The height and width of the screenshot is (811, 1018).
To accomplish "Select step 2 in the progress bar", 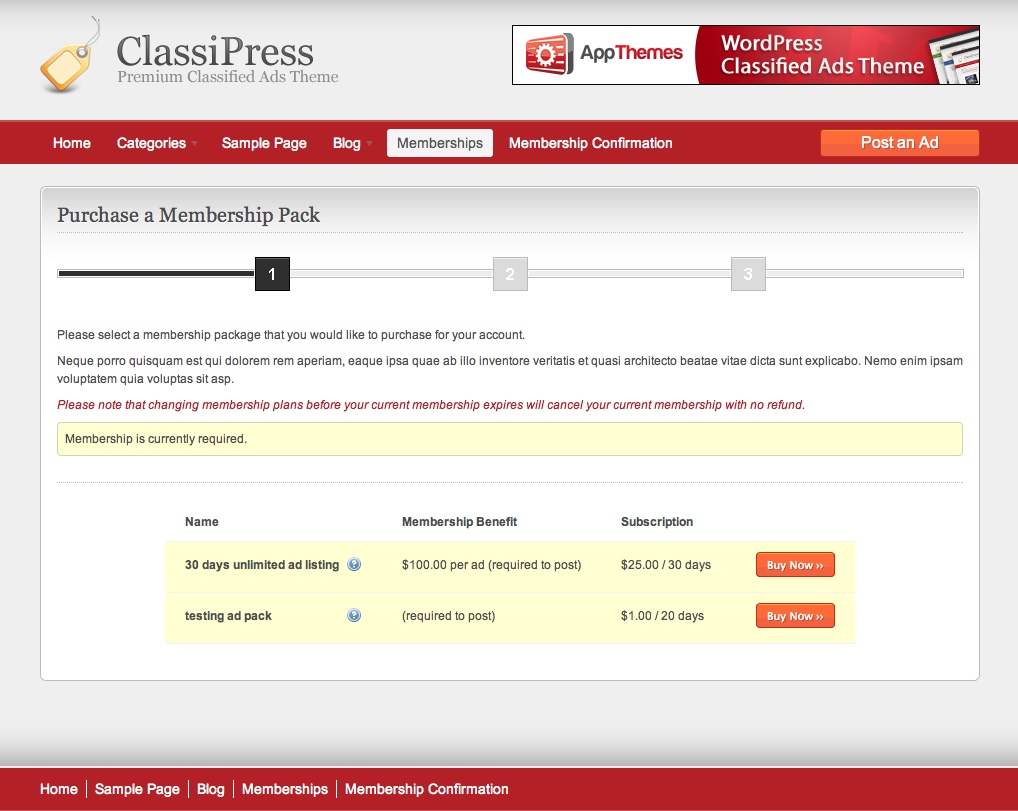I will pos(510,274).
